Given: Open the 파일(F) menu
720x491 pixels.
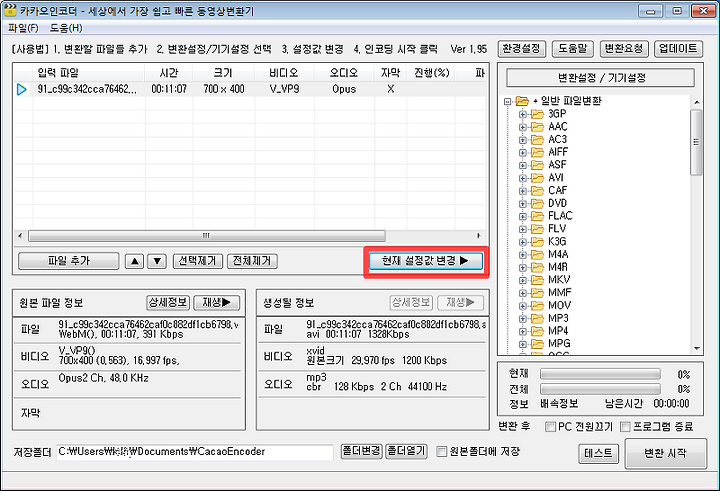Looking at the screenshot, I should [23, 28].
